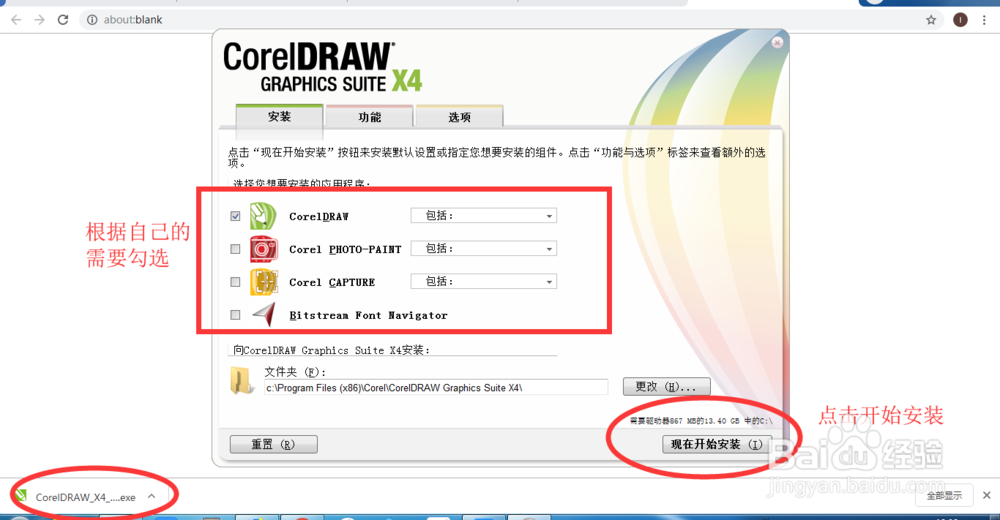Viewport: 1000px width, 520px height.
Task: Click the 重置 (R) button
Action: point(274,444)
